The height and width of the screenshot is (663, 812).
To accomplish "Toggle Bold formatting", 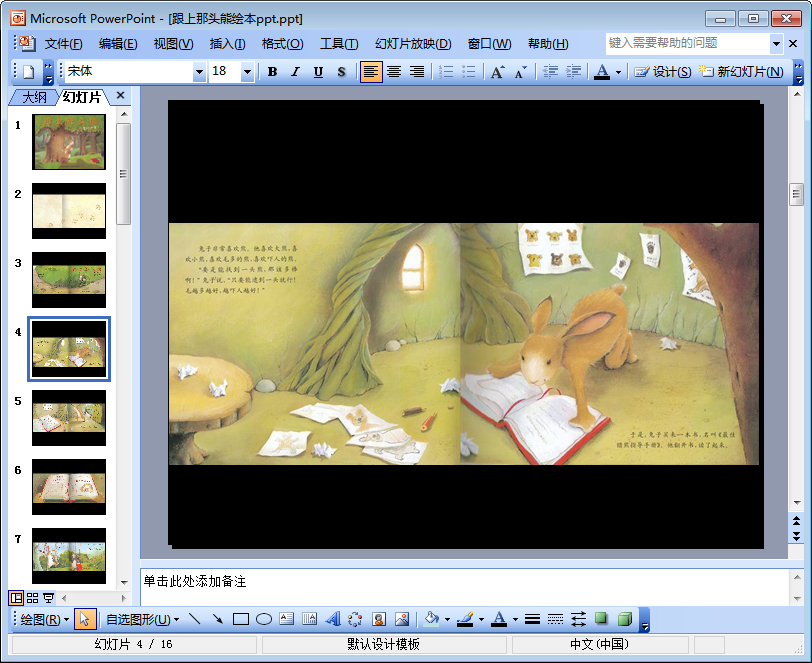I will tap(272, 72).
